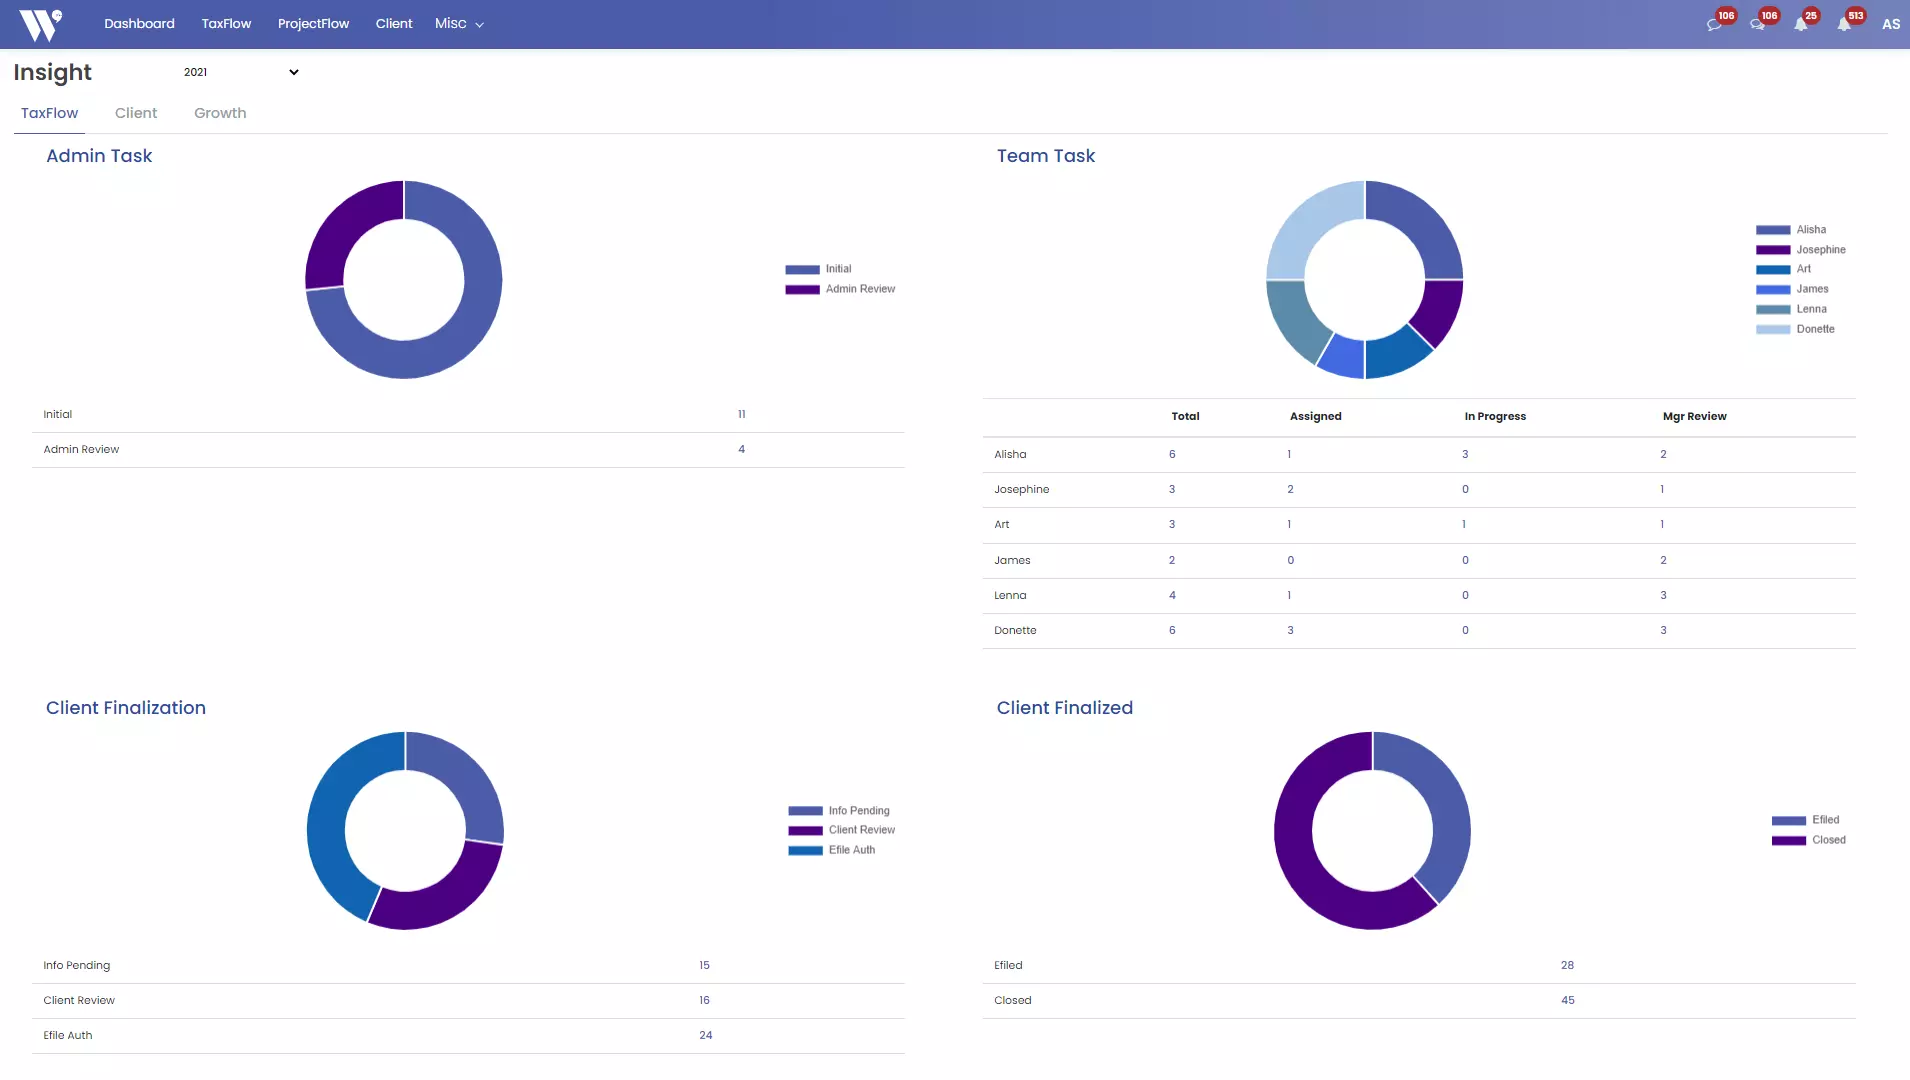Open the ProjectFlow page

(314, 23)
